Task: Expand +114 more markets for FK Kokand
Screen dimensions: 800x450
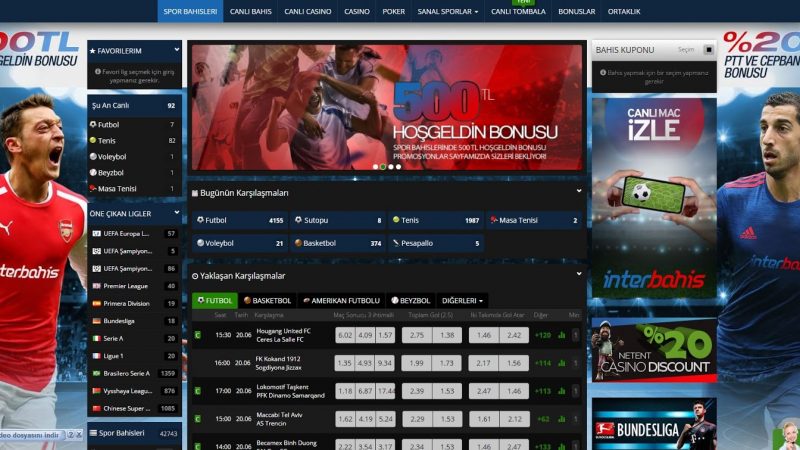Action: 543,363
